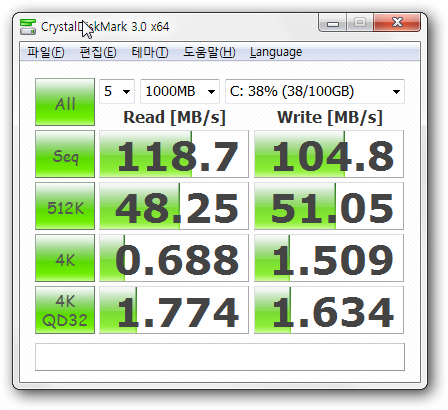The width and height of the screenshot is (448, 410).
Task: Expand the 1000MB test size dropdown
Action: pos(180,91)
